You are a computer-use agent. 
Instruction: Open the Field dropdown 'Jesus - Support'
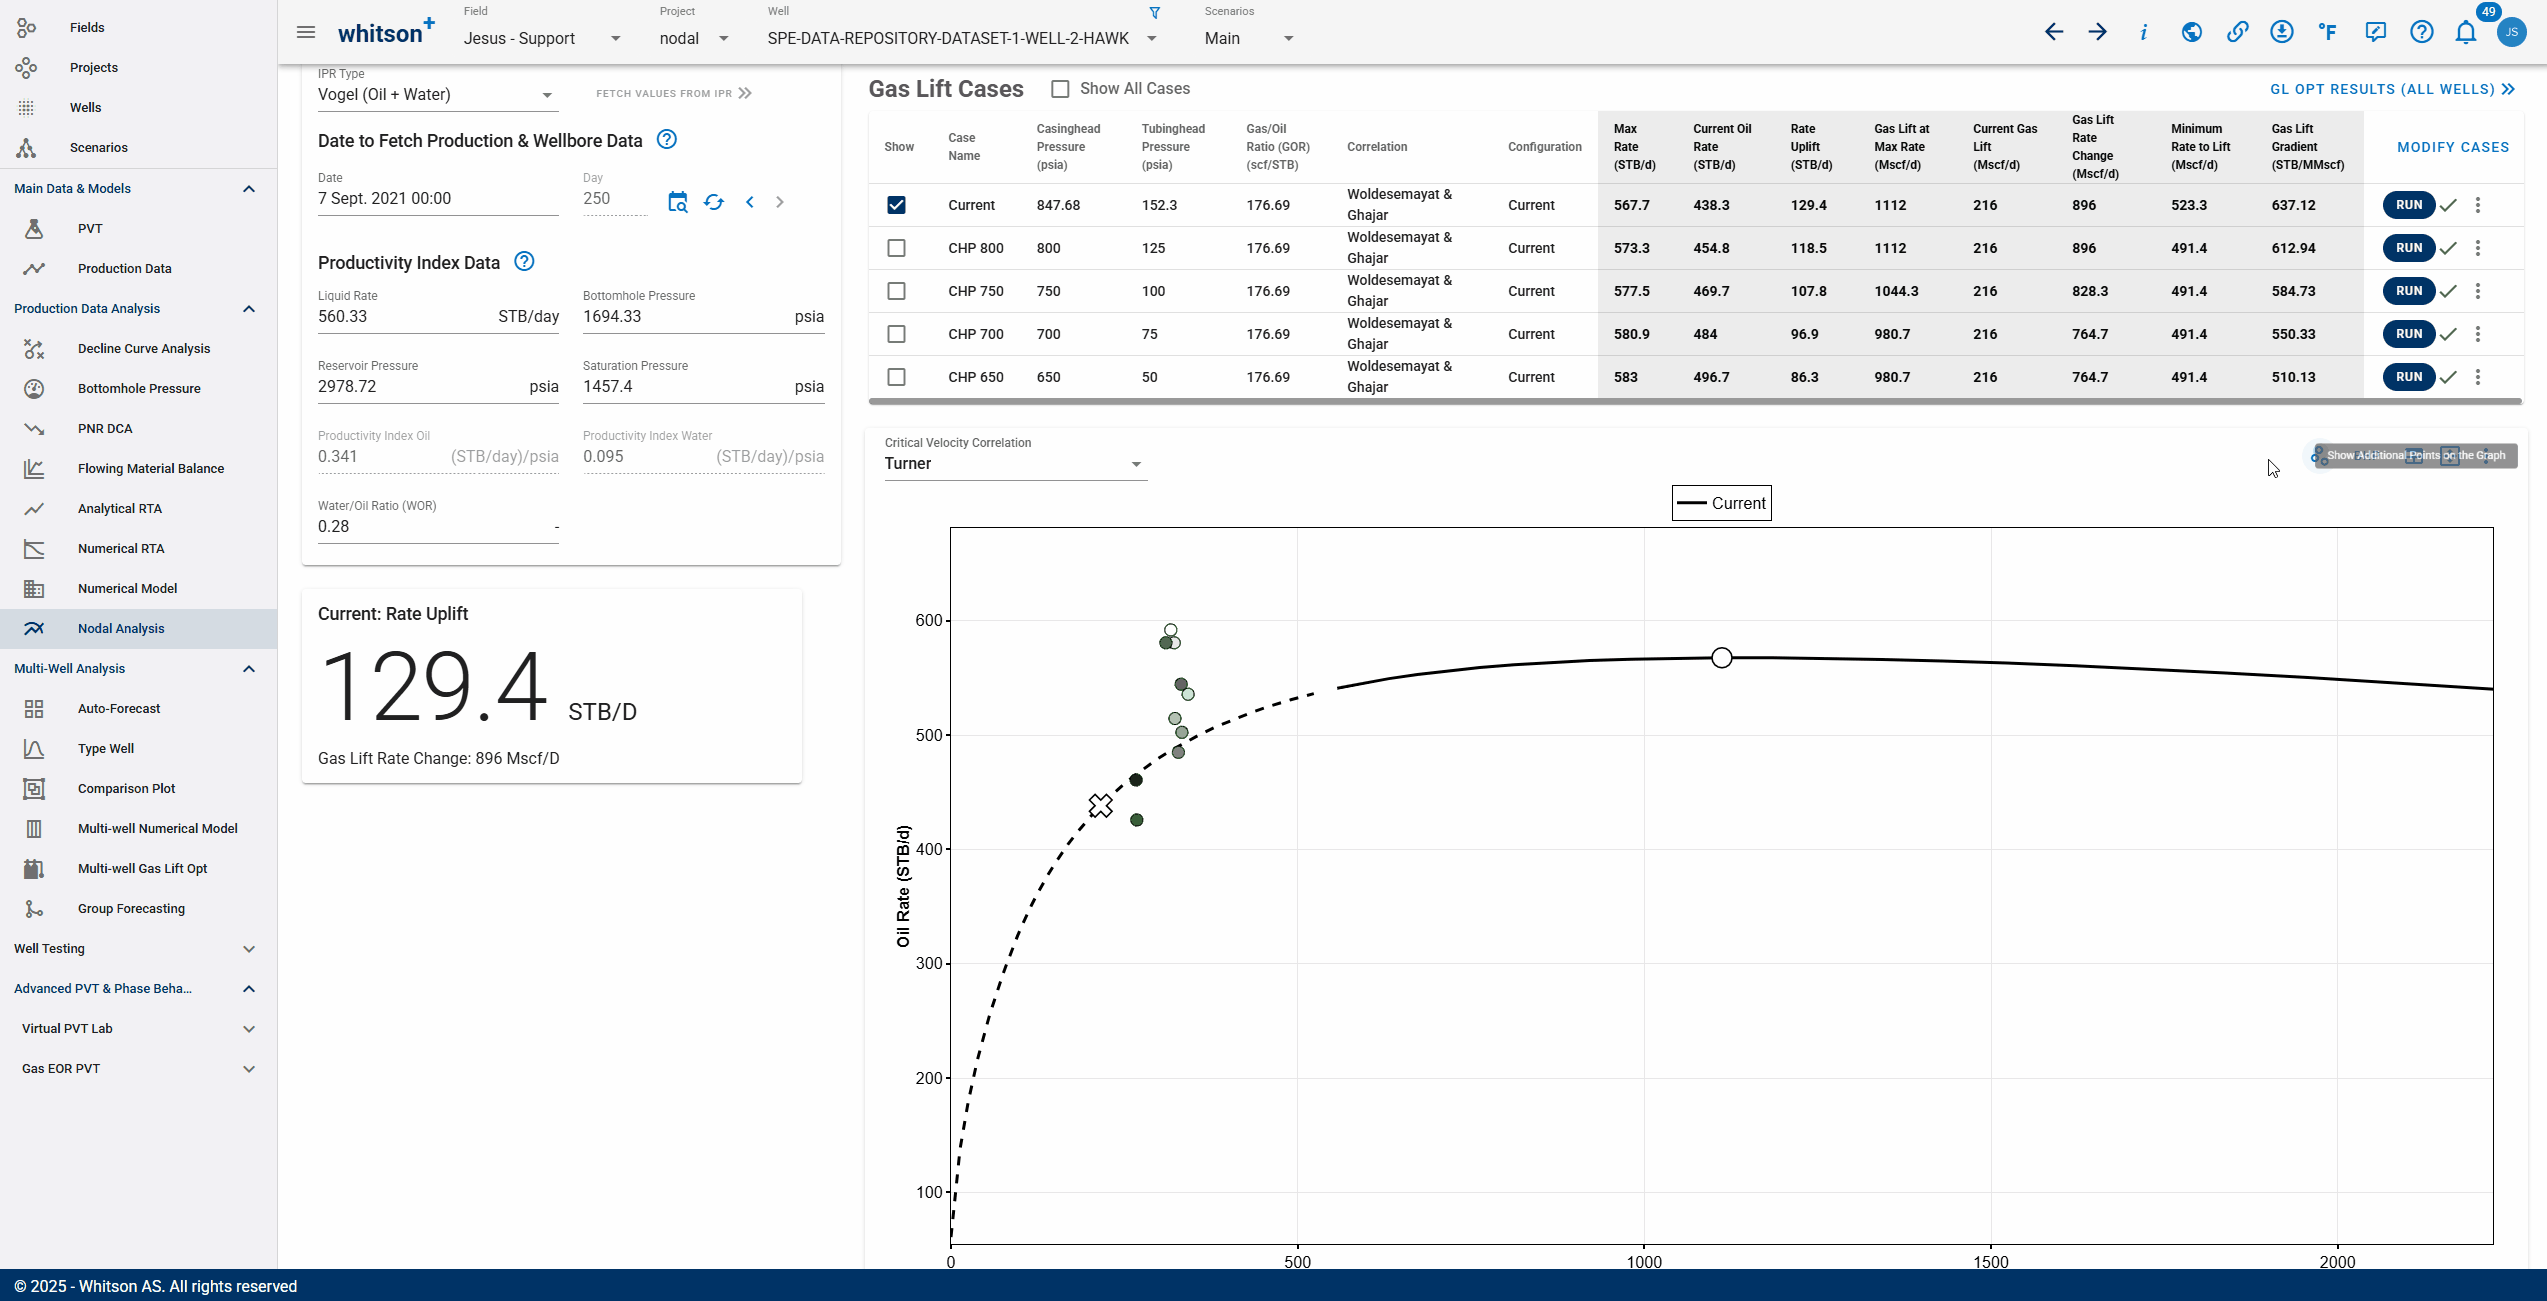pyautogui.click(x=542, y=38)
